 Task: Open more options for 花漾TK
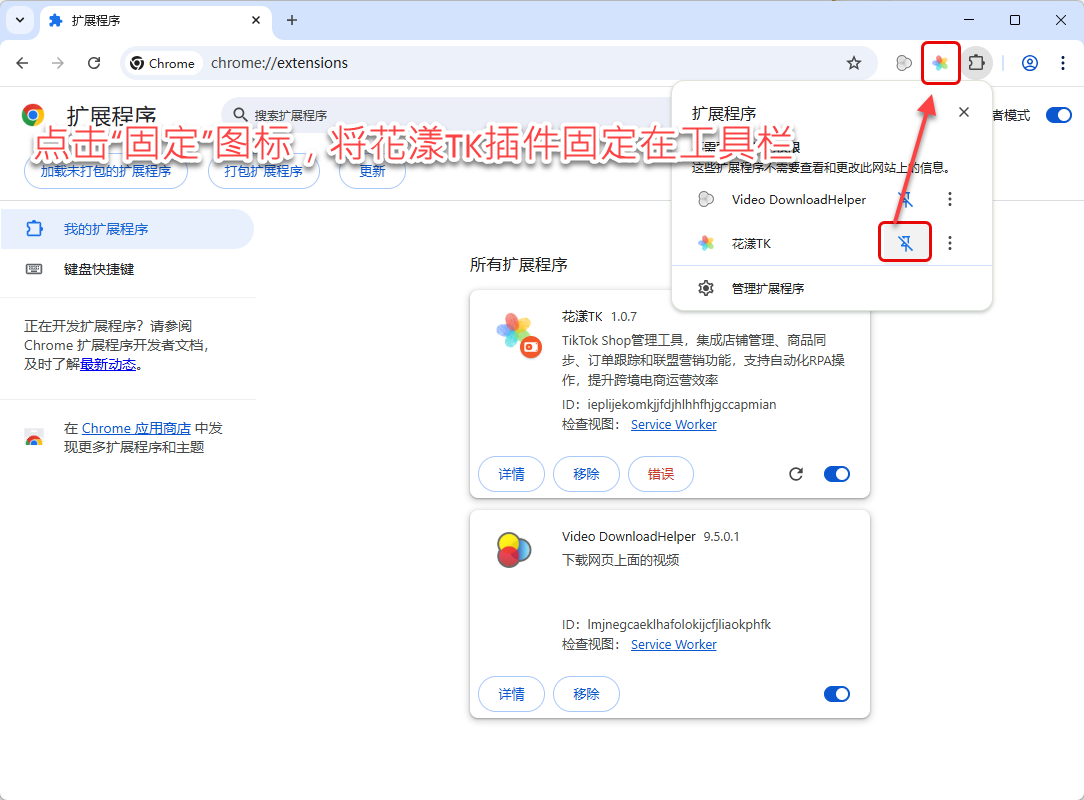tap(950, 243)
